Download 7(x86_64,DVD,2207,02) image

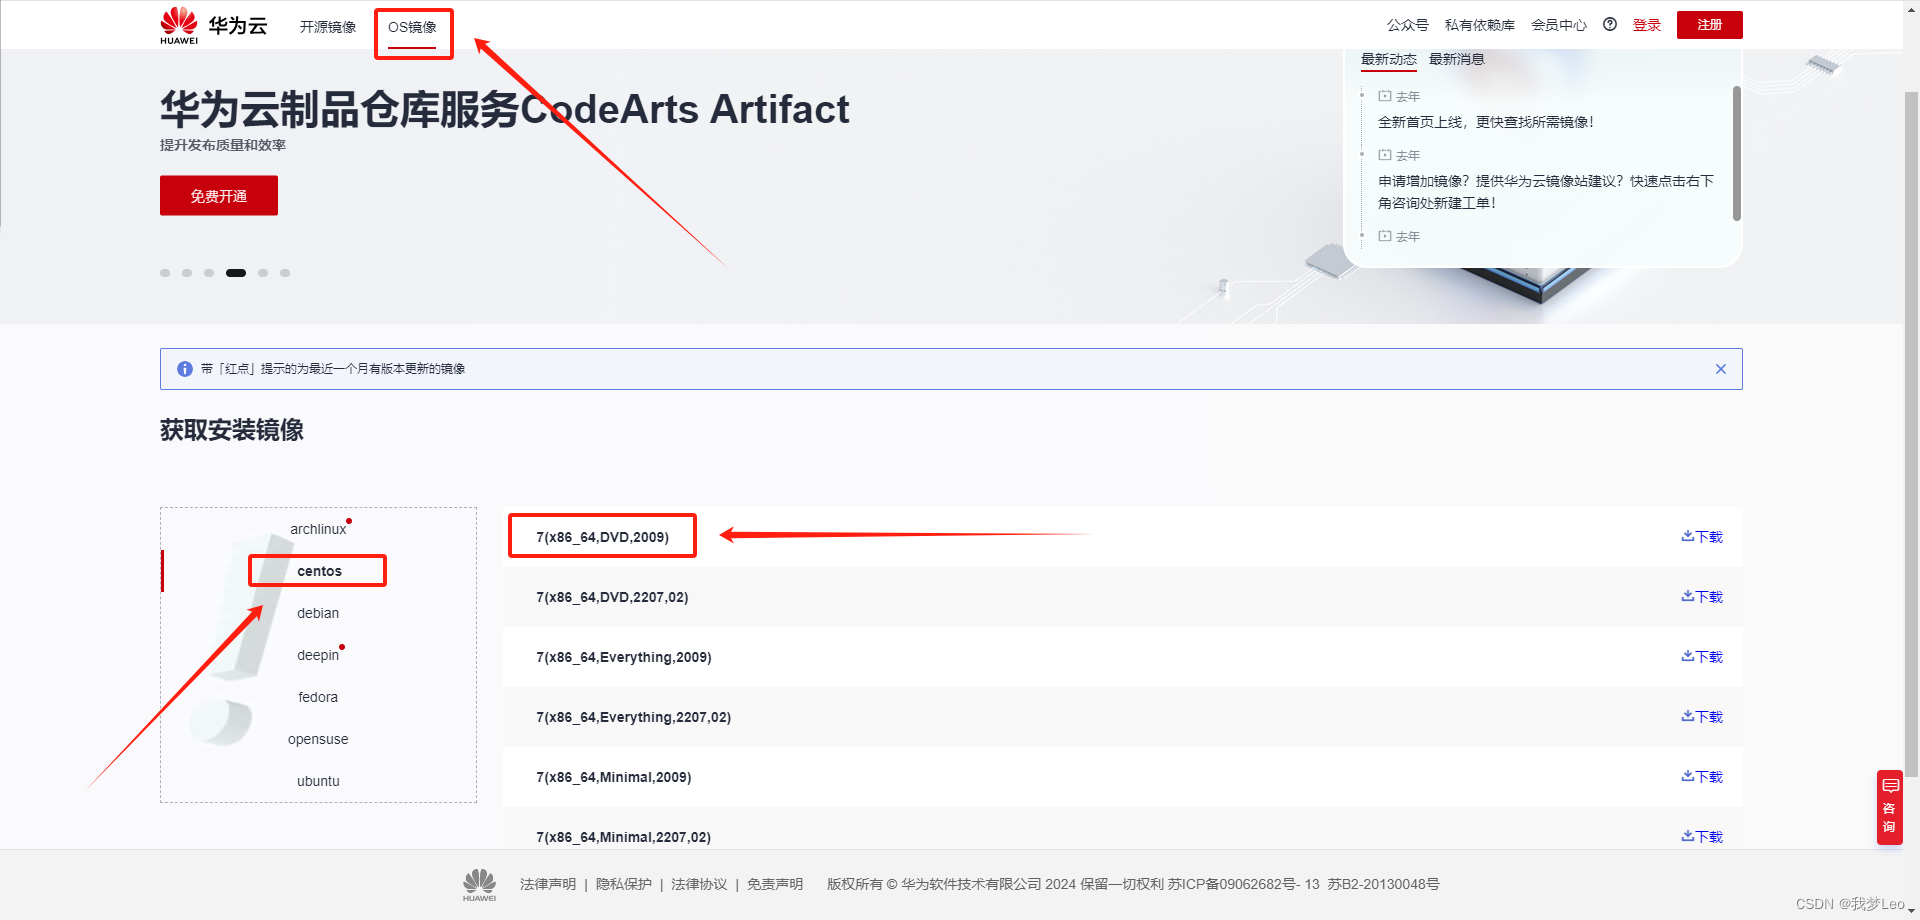coord(1702,597)
